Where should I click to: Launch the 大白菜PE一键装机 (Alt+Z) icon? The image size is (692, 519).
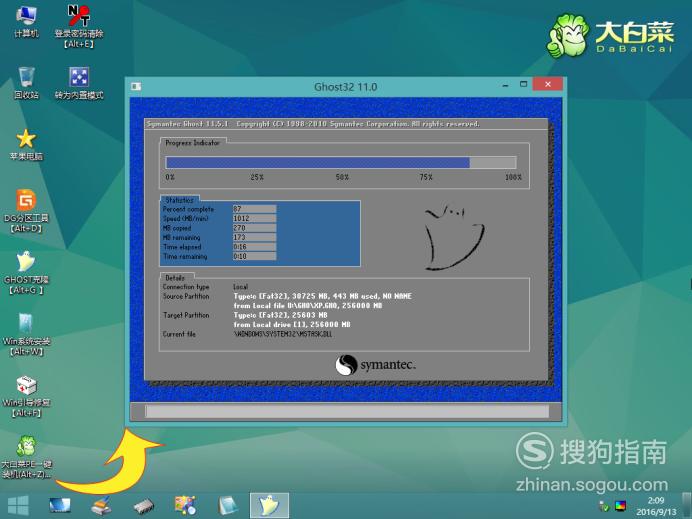pyautogui.click(x=26, y=457)
